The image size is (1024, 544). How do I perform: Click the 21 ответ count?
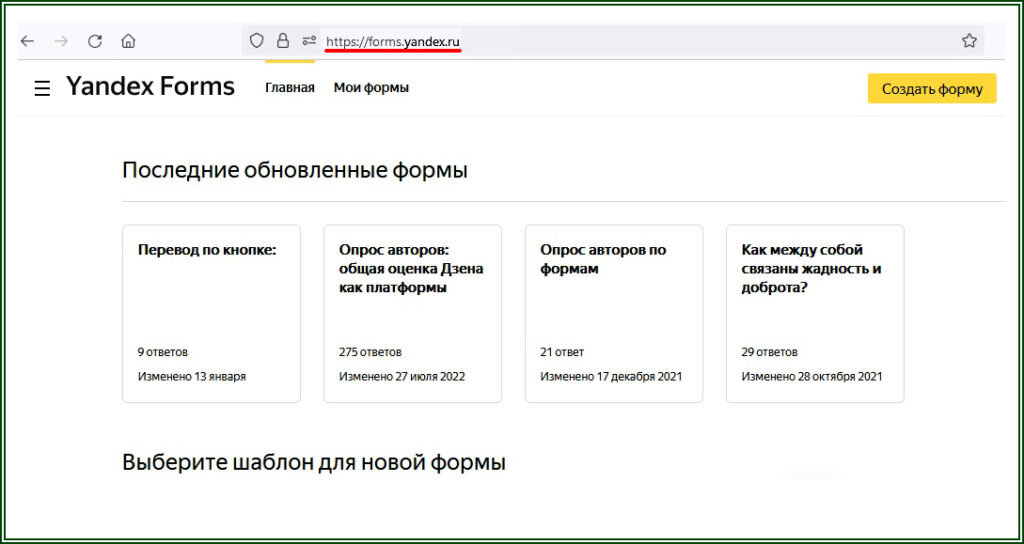[562, 353]
